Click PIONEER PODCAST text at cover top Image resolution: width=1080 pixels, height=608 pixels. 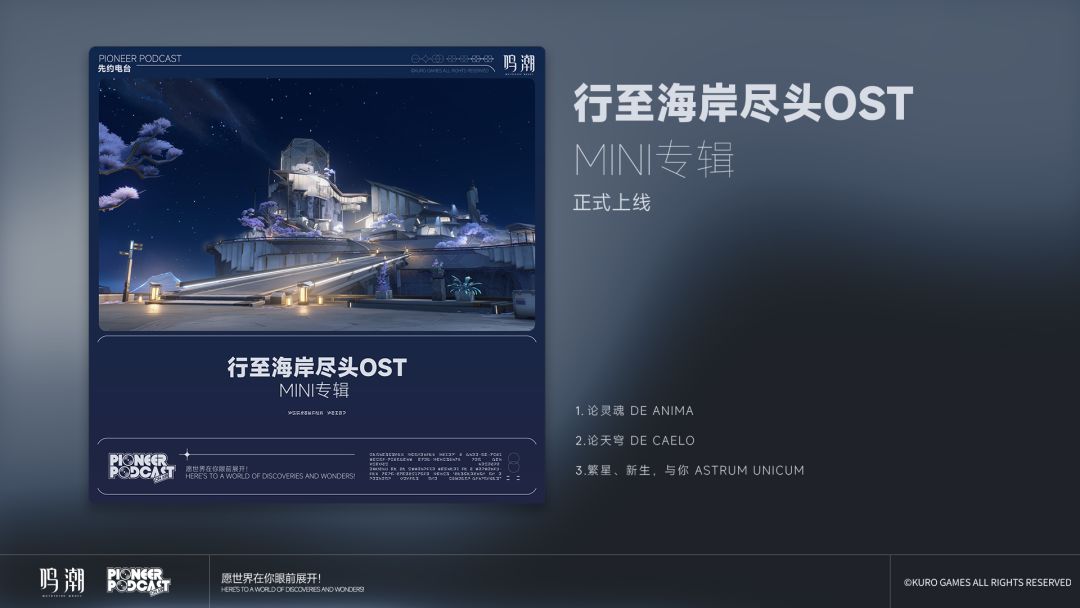click(140, 59)
